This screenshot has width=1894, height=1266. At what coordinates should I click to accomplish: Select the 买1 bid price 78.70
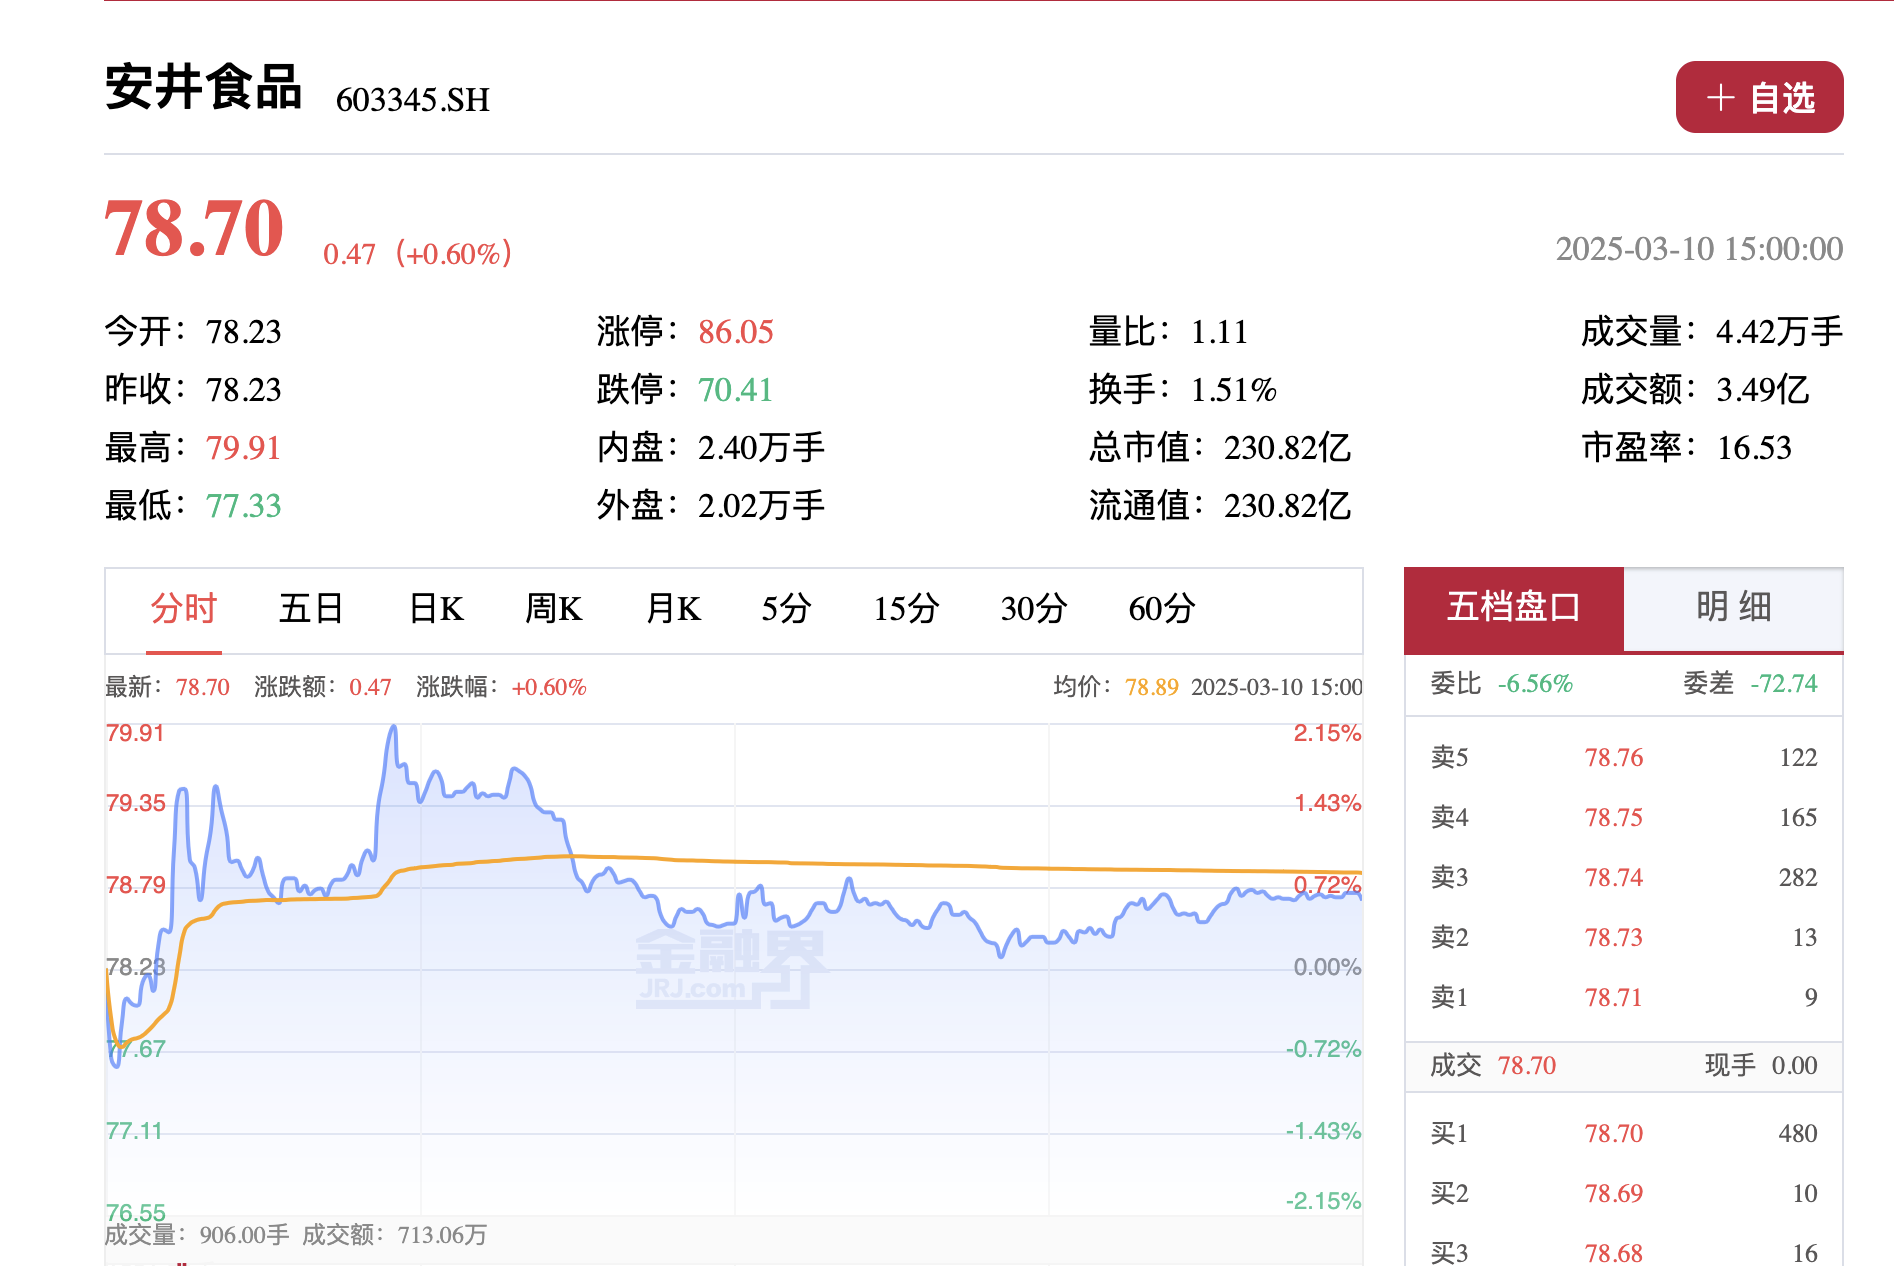(1614, 1133)
